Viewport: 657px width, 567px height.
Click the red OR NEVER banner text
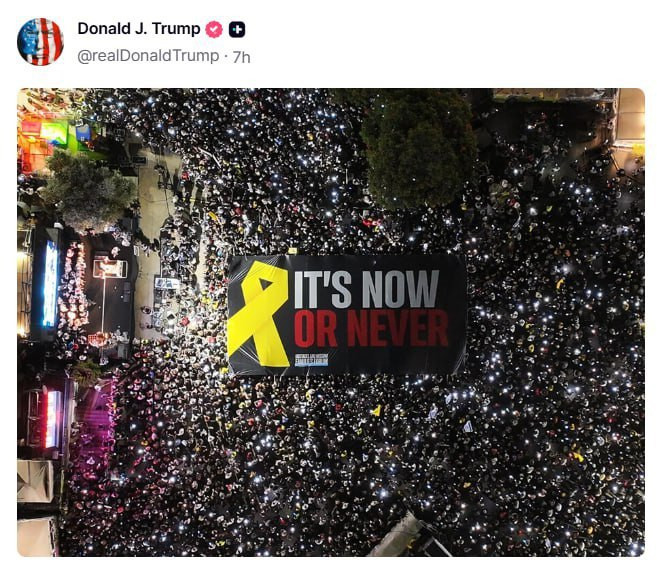[x=371, y=329]
